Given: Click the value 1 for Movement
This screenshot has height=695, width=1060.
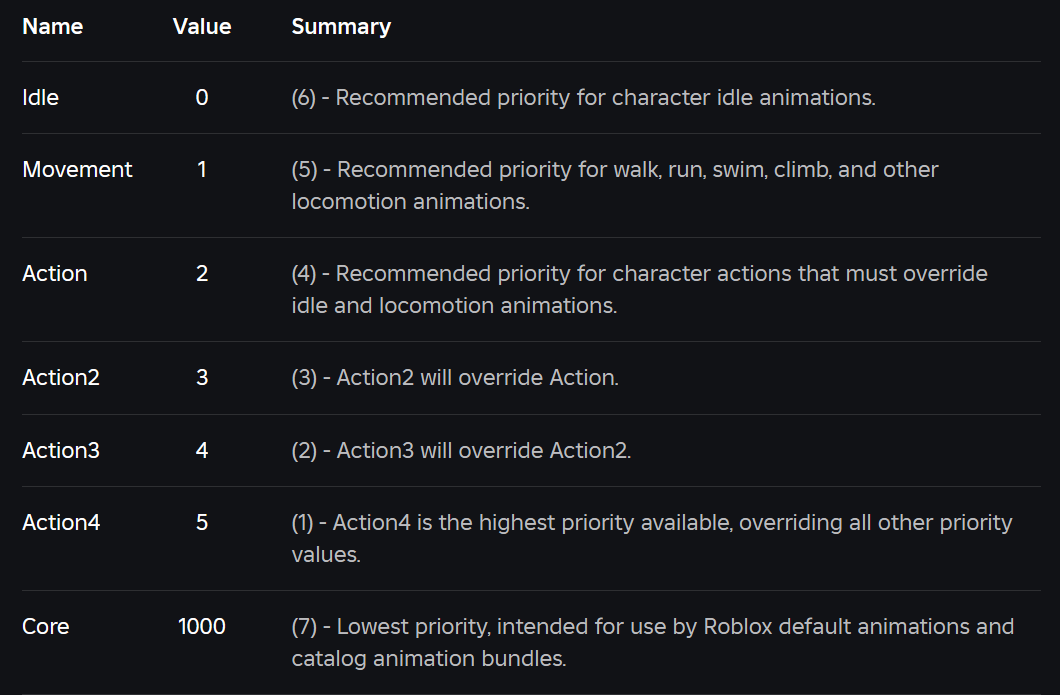Looking at the screenshot, I should point(202,169).
